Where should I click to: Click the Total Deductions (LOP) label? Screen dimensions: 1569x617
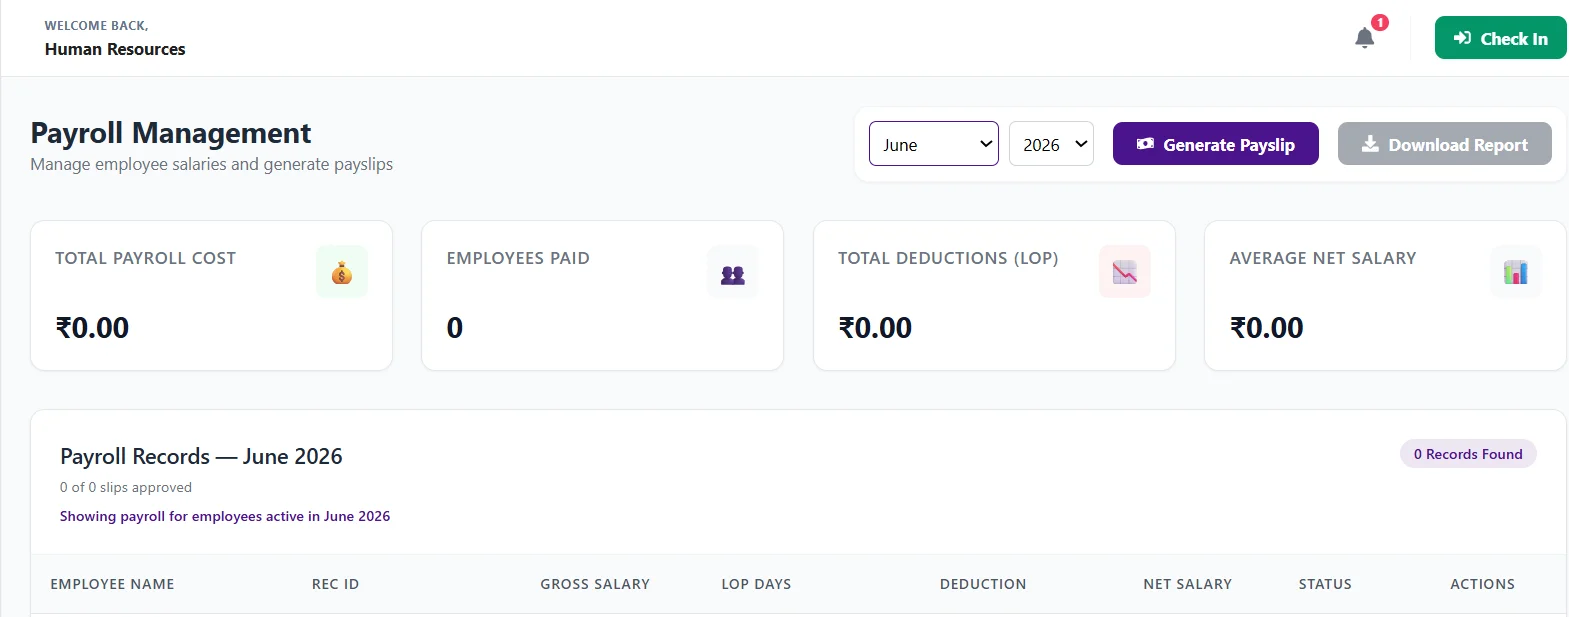948,258
